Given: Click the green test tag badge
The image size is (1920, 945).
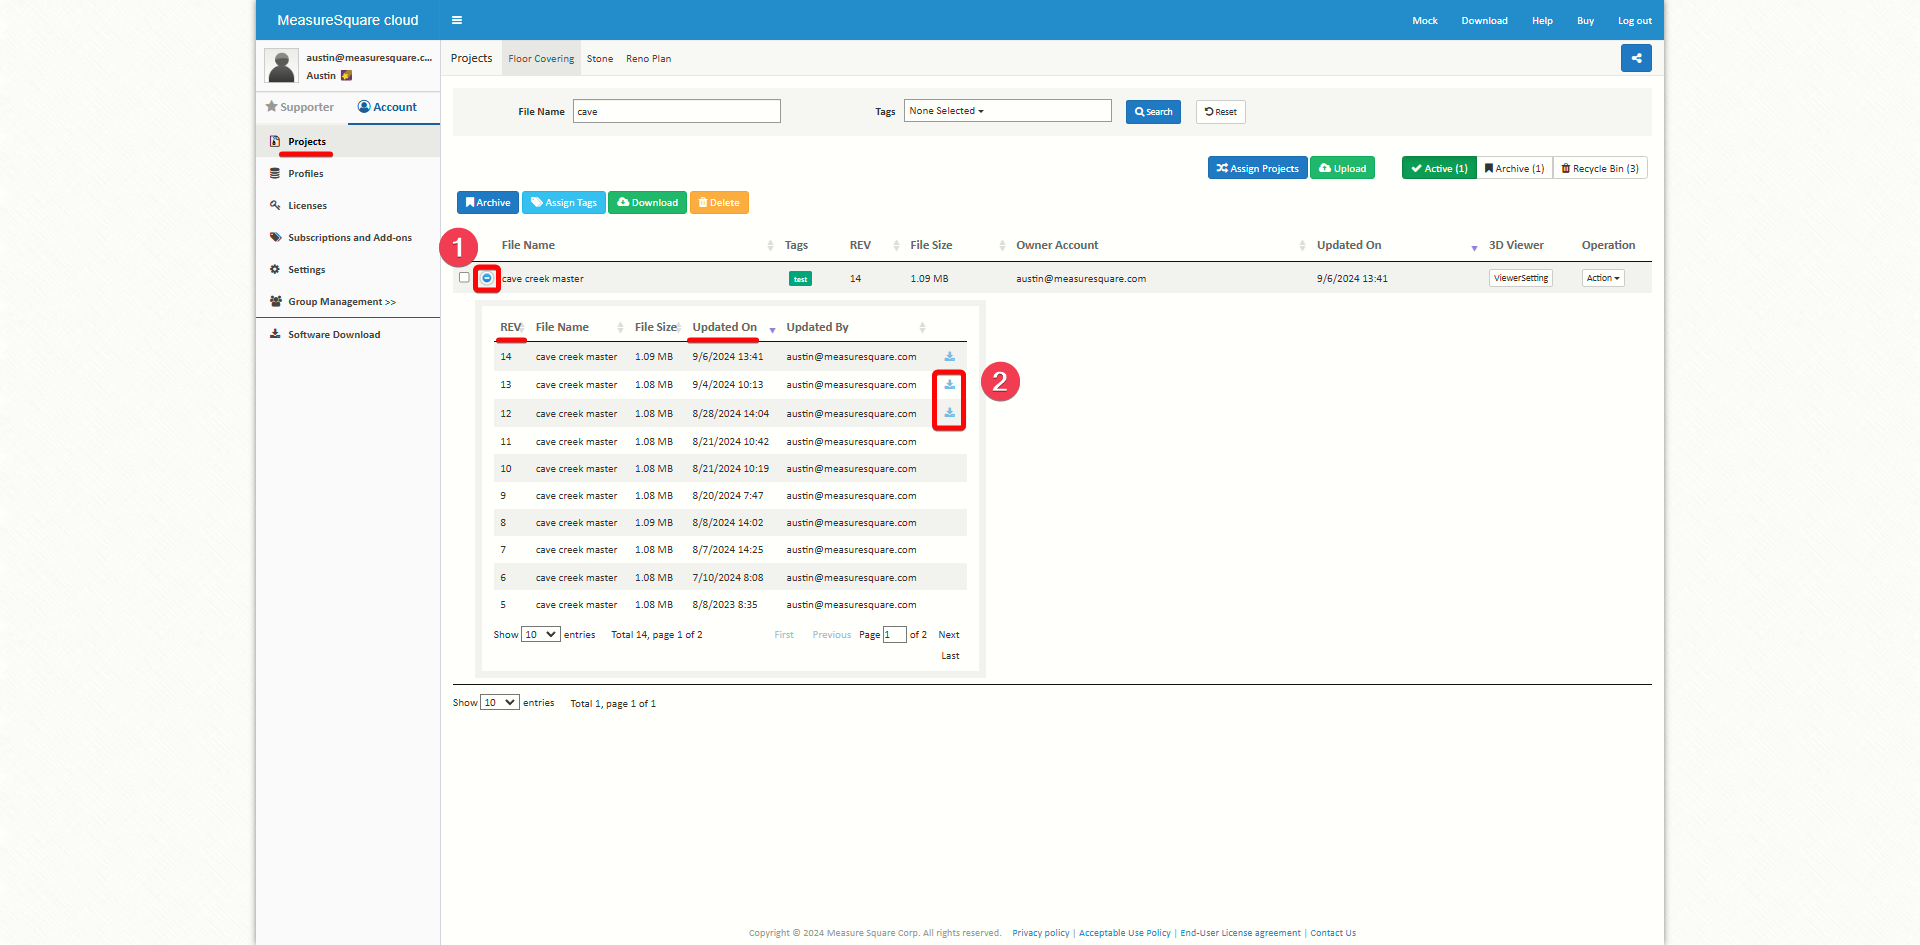Looking at the screenshot, I should 800,279.
